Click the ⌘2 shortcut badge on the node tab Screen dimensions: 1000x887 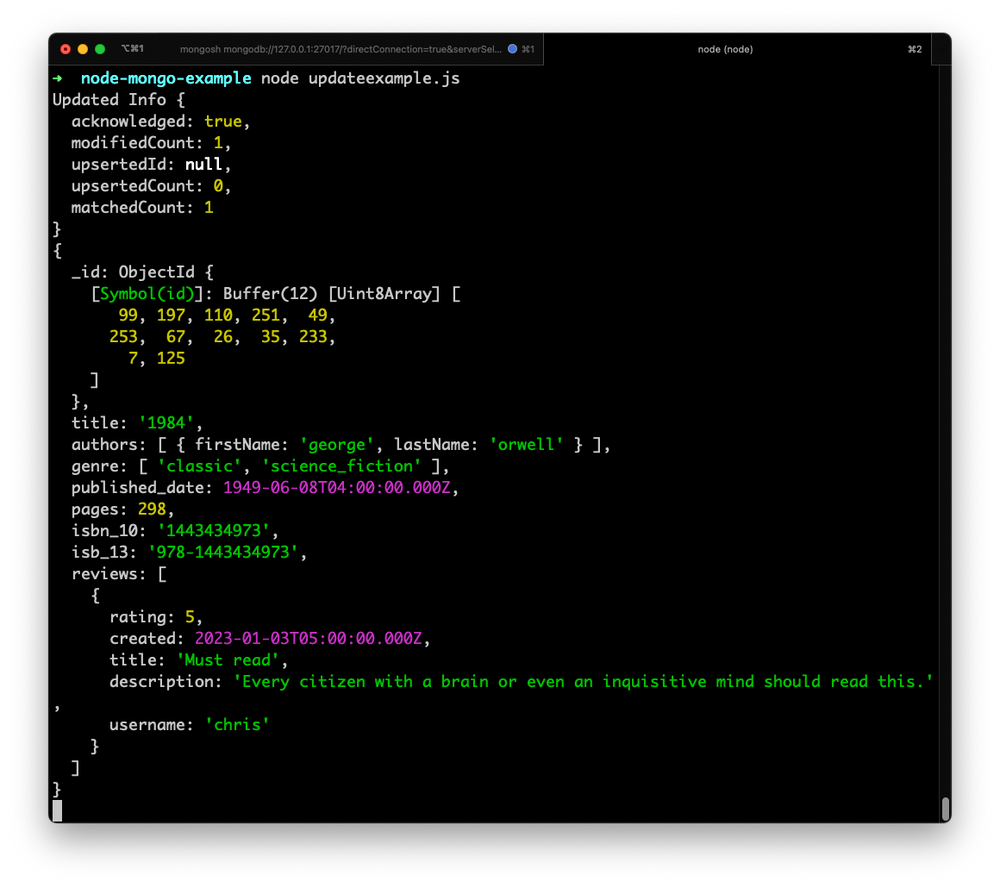pyautogui.click(x=916, y=49)
